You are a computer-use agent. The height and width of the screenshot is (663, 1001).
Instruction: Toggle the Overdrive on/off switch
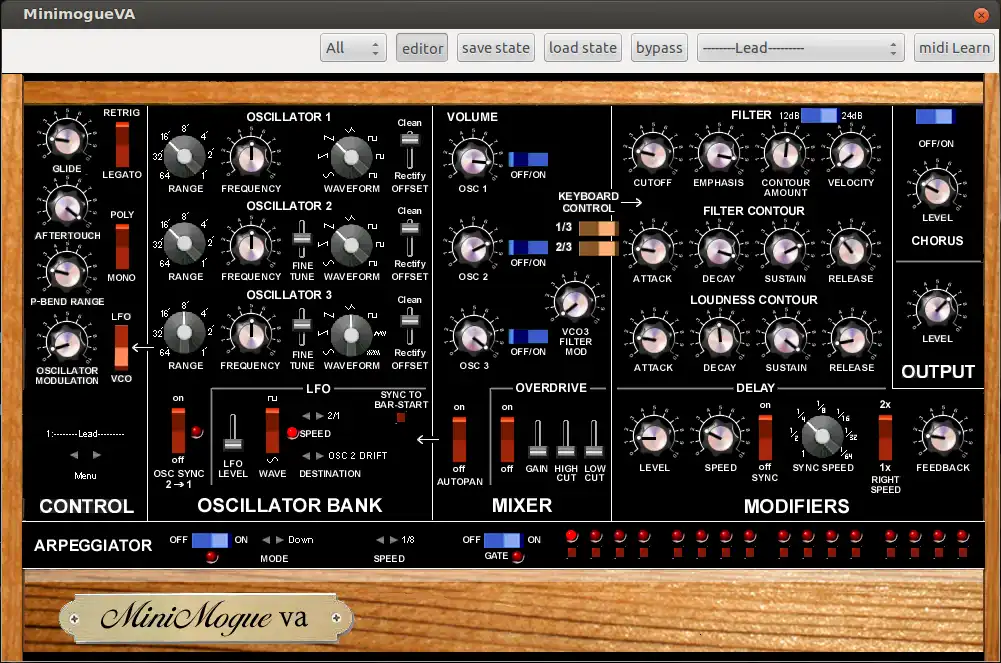[507, 440]
